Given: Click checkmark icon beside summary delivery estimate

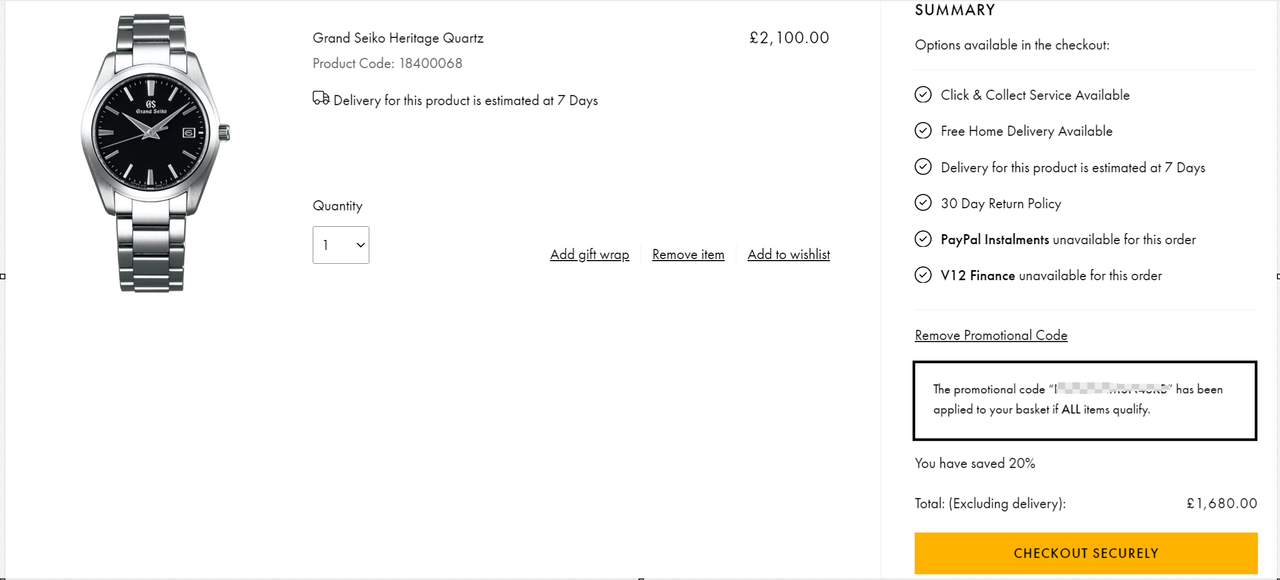Looking at the screenshot, I should [x=923, y=166].
